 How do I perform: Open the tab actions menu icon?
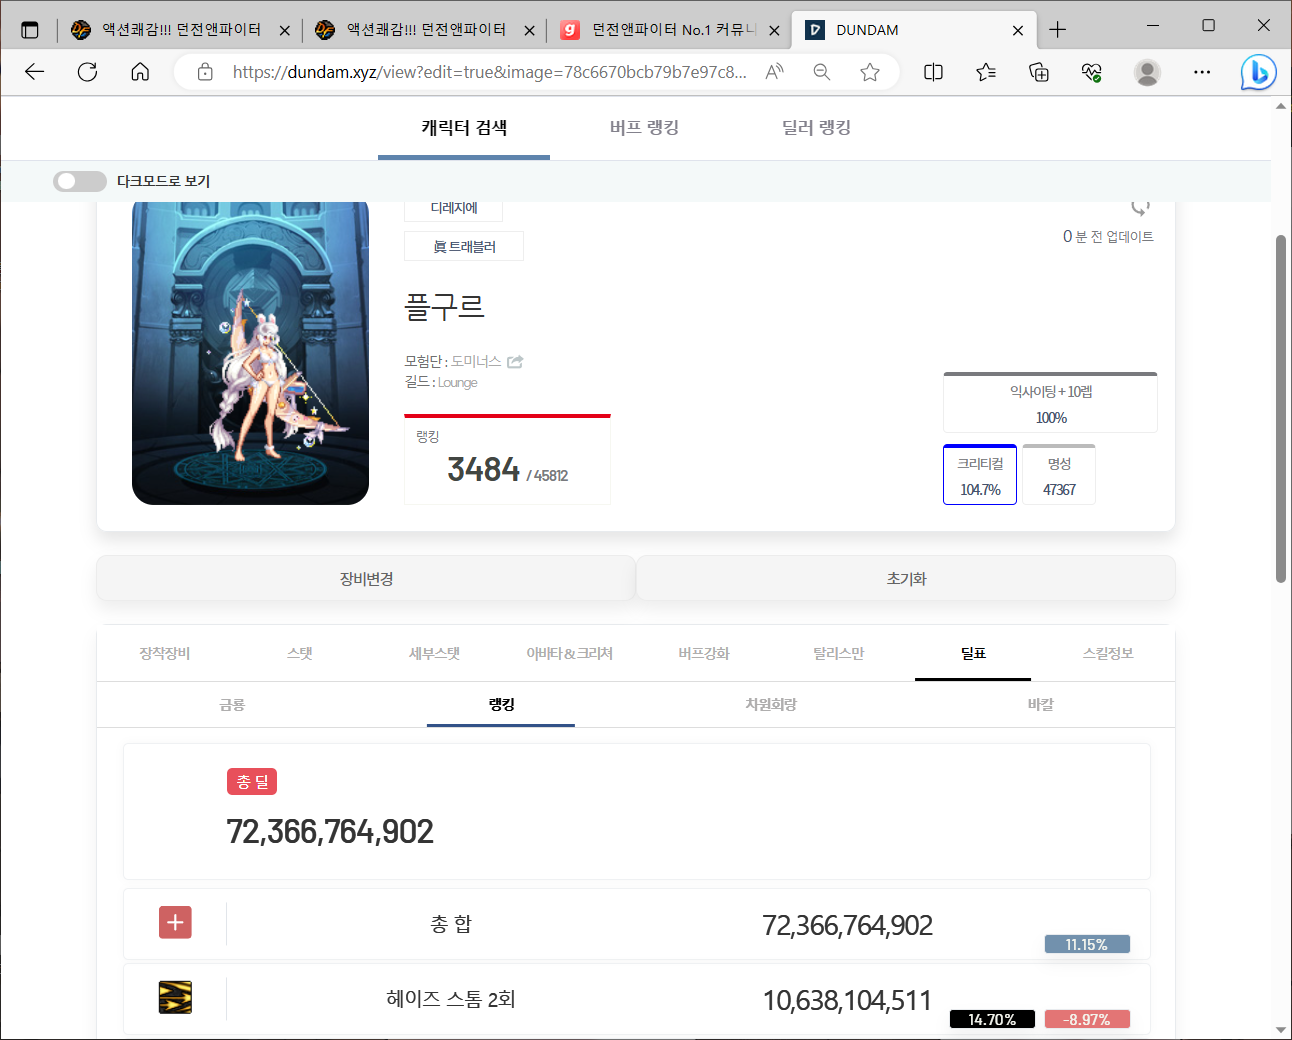30,30
